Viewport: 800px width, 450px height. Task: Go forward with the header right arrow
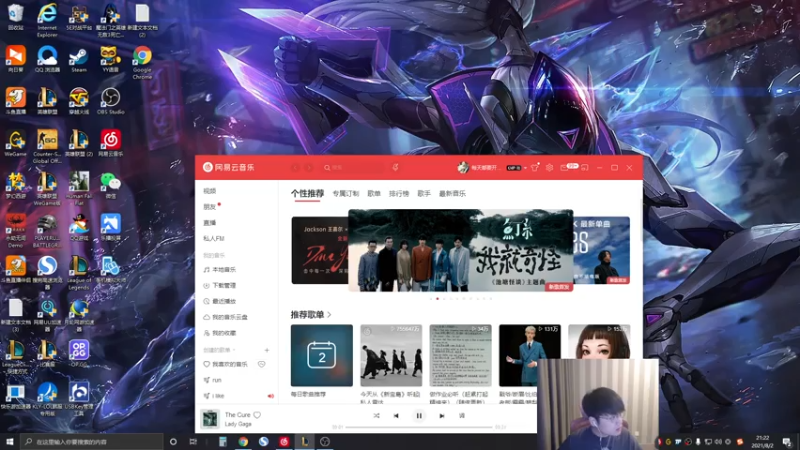click(x=309, y=167)
